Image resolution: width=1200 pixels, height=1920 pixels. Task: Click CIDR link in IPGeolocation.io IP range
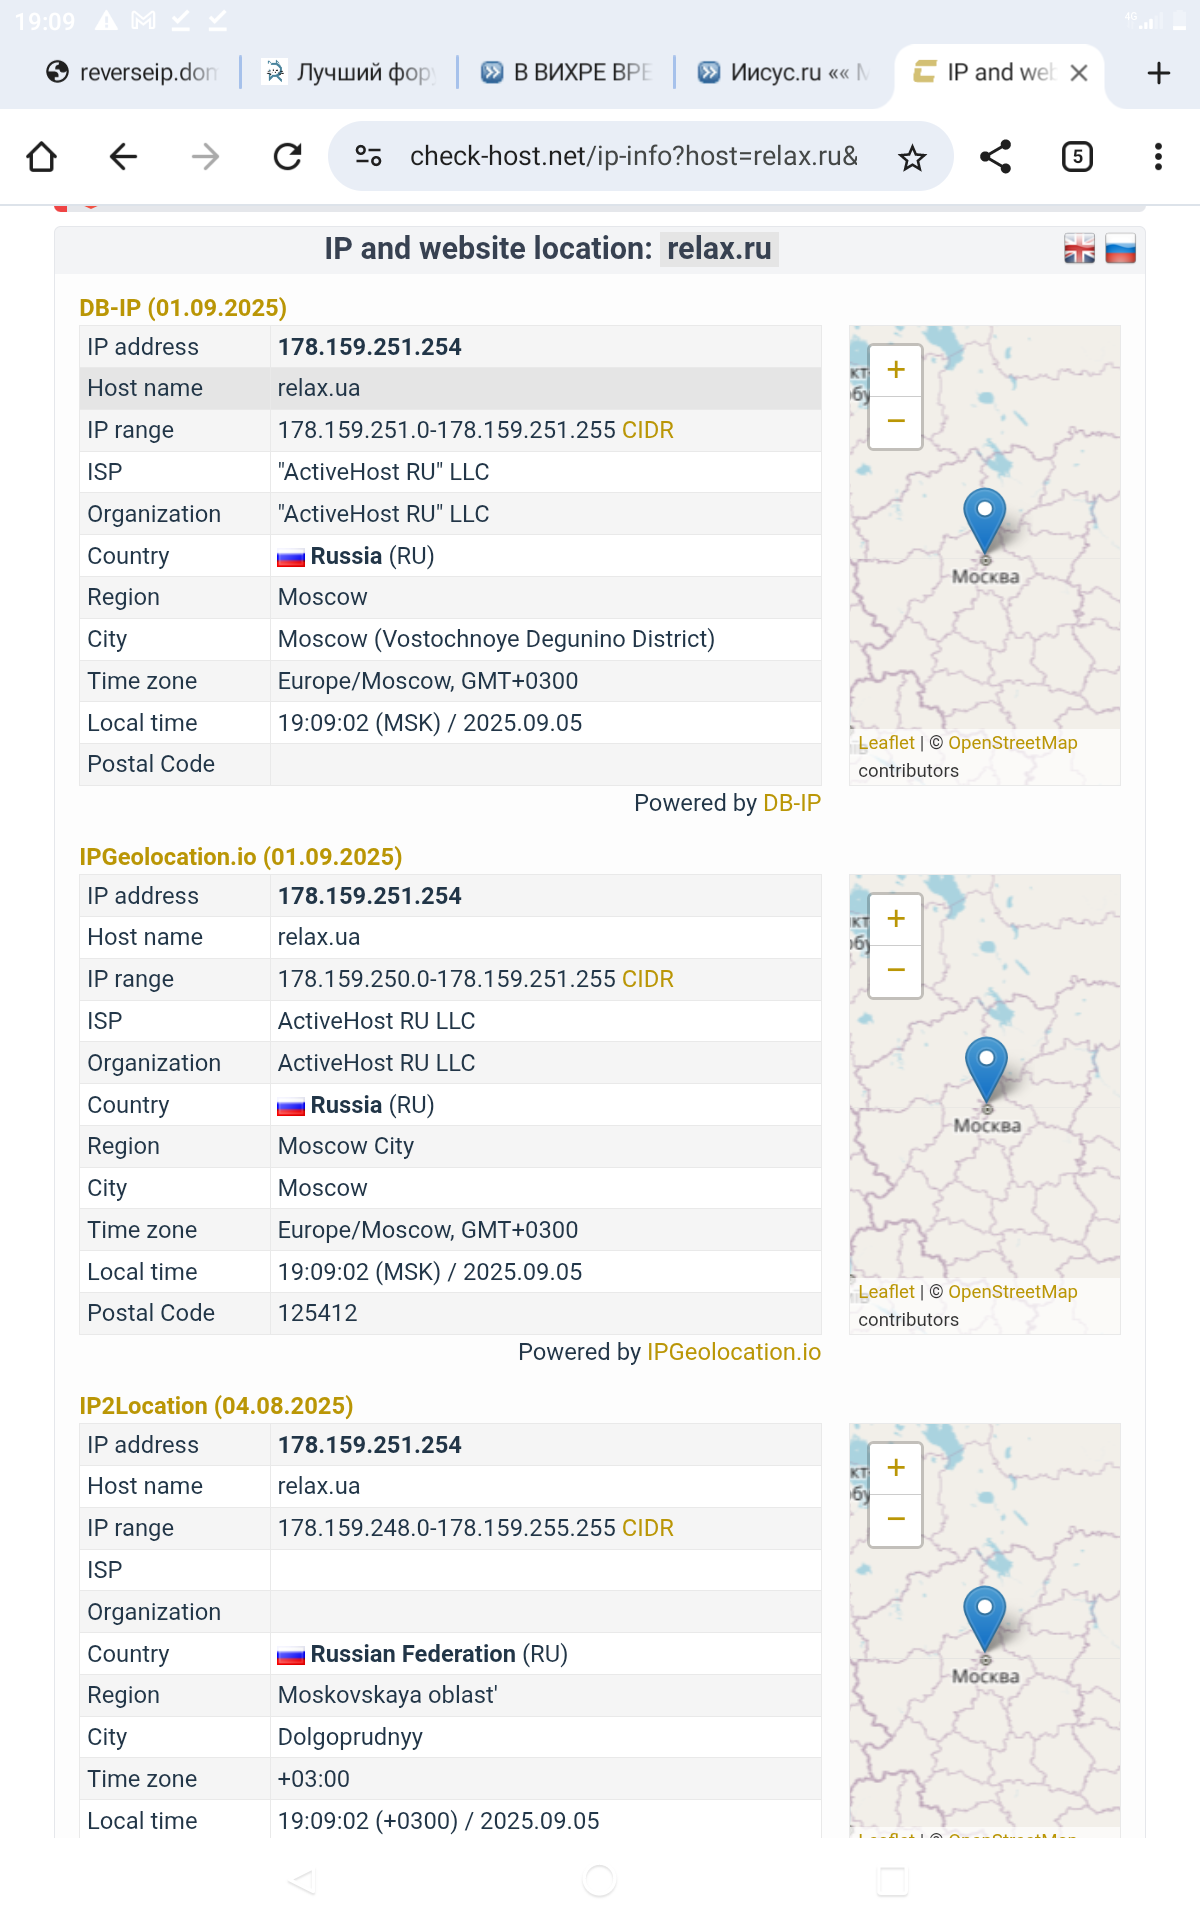648,979
